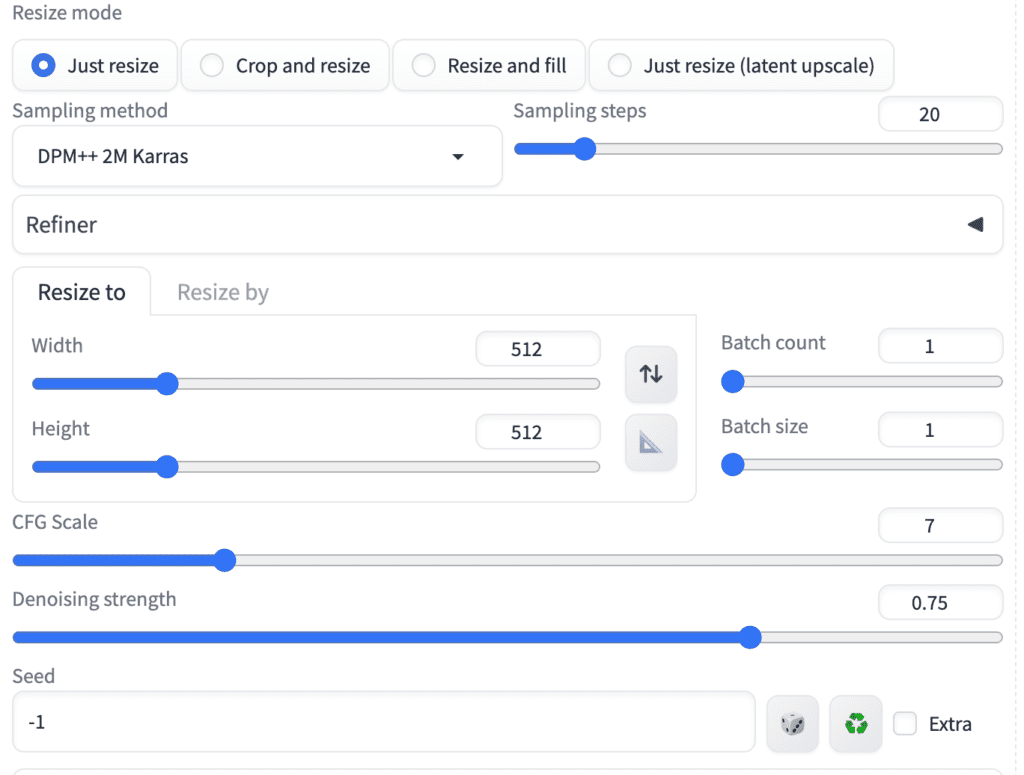Image resolution: width=1024 pixels, height=775 pixels.
Task: Click the Denoising strength slider handle
Action: [x=750, y=637]
